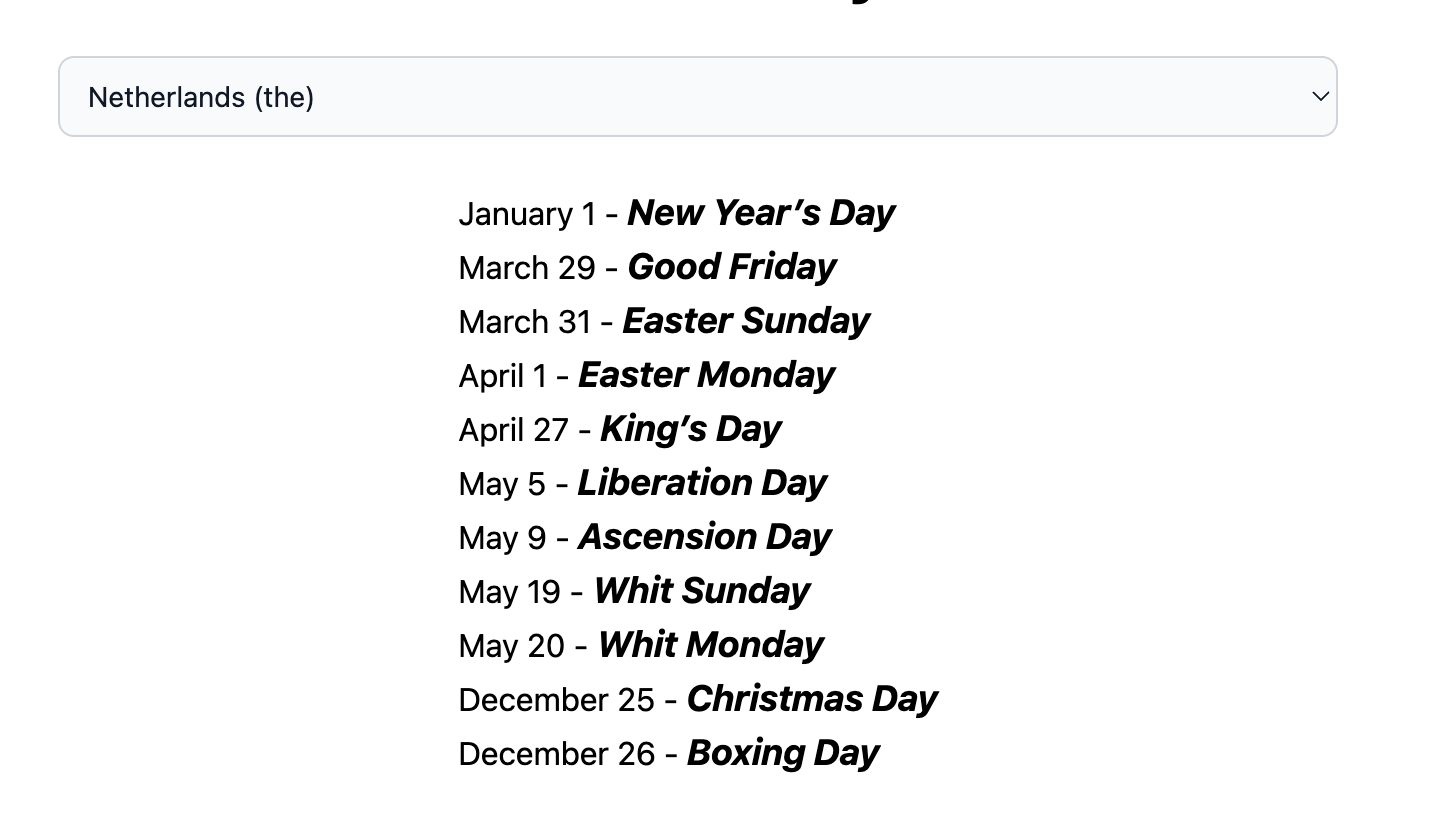Click the December 26 date label

click(557, 754)
